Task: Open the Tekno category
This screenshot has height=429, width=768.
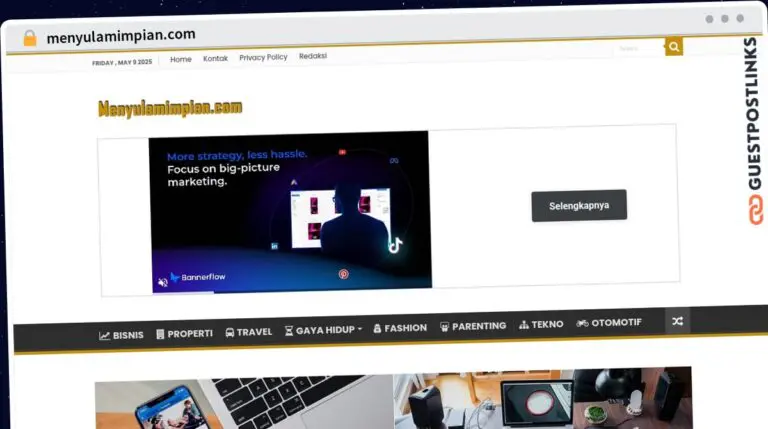Action: [x=541, y=324]
